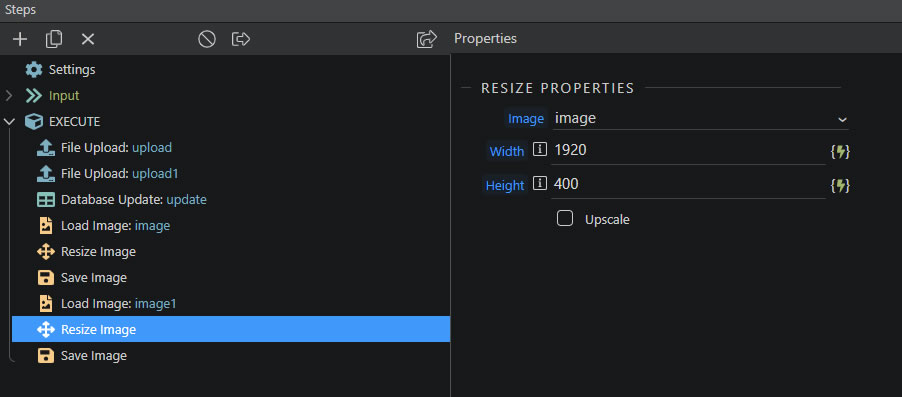Enable the Upscale checkbox

click(x=565, y=219)
